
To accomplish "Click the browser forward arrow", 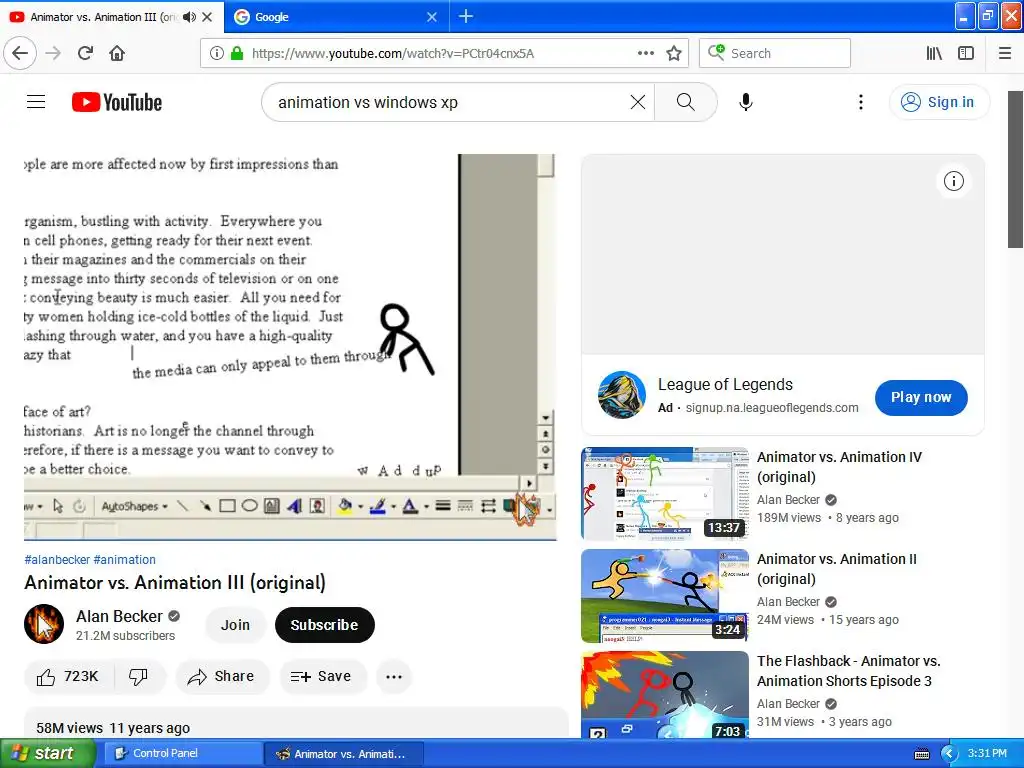I will coord(53,53).
